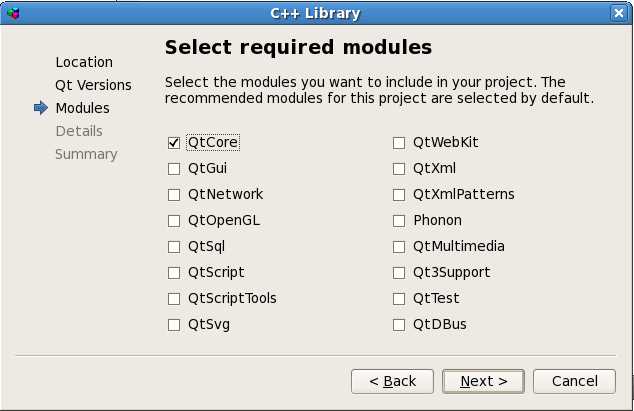Check the Qt3Support option
The height and width of the screenshot is (411, 634).
399,273
